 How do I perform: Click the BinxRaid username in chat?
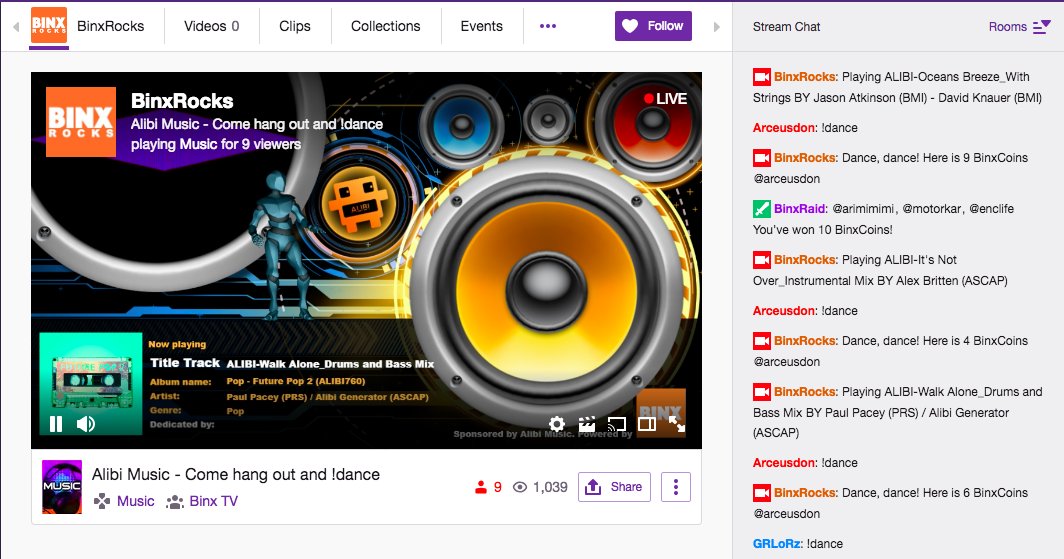(799, 209)
